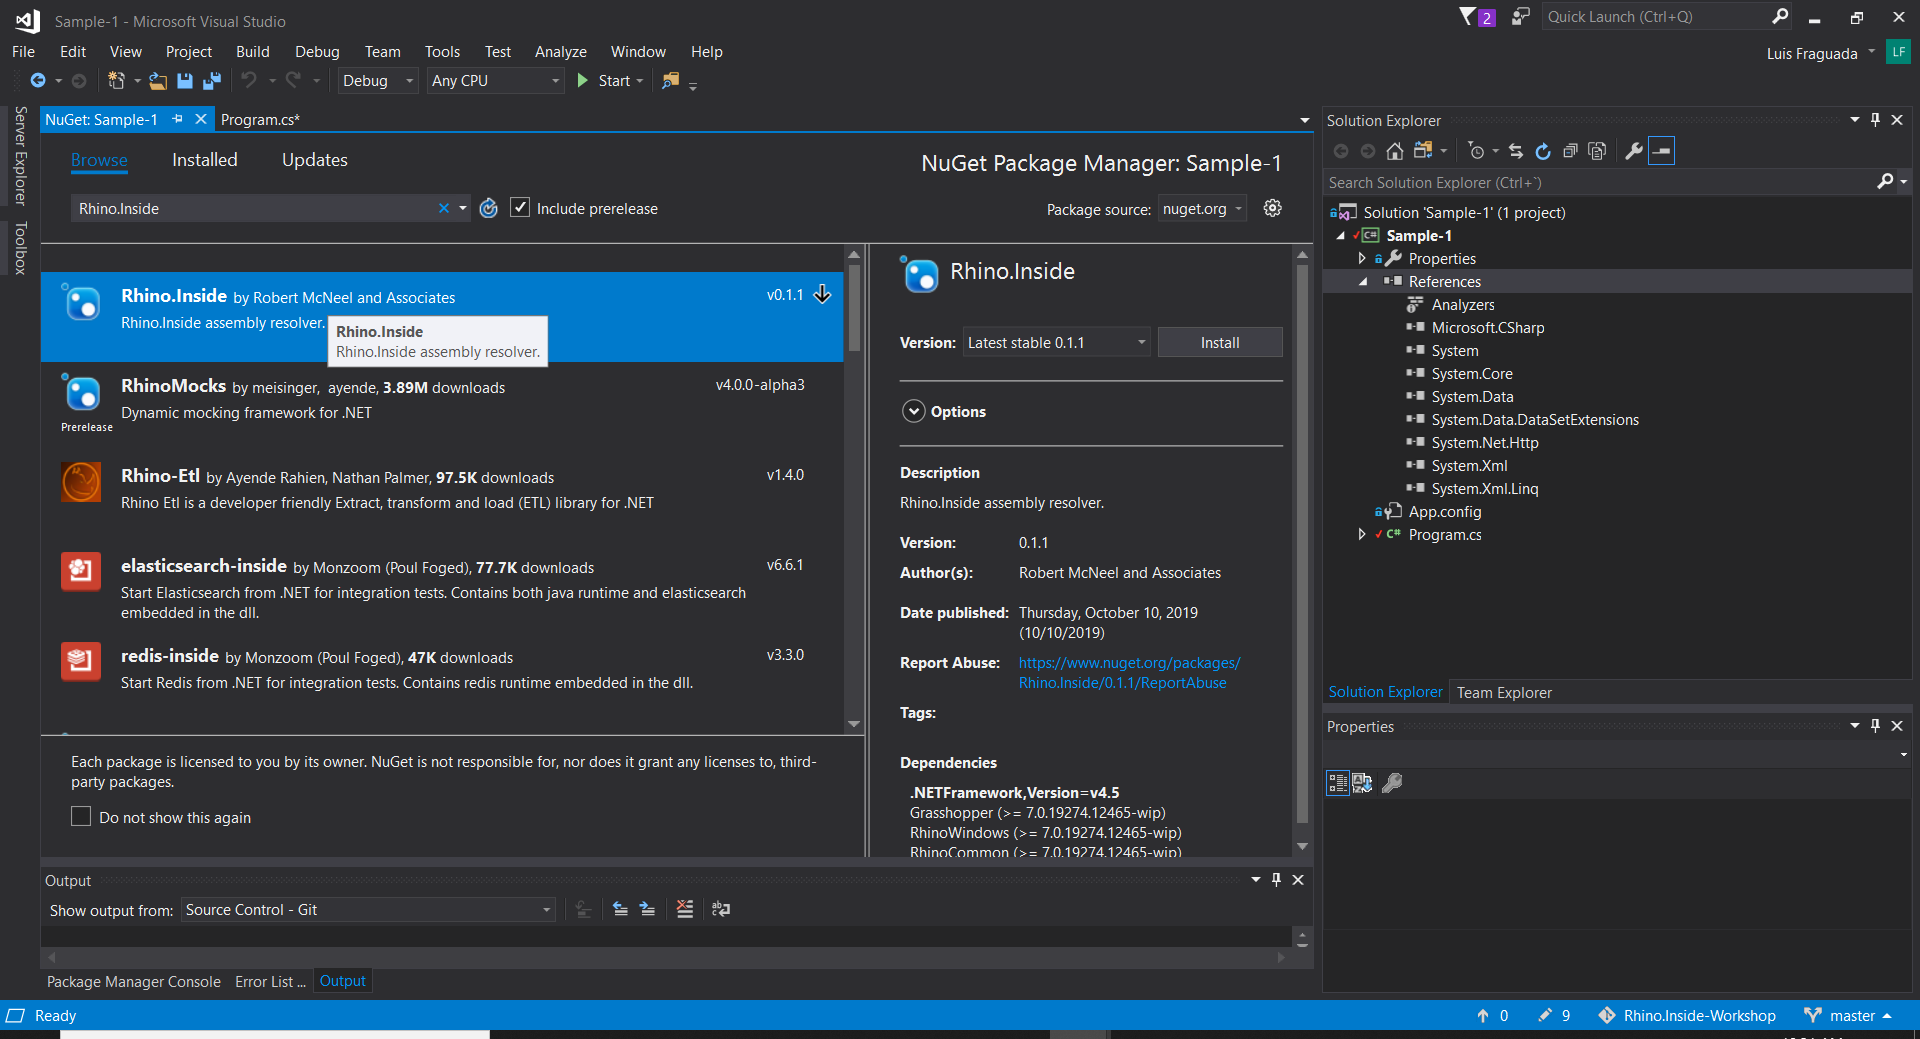Click Property Pages wrench in Properties panel
This screenshot has height=1039, width=1920.
pos(1392,783)
